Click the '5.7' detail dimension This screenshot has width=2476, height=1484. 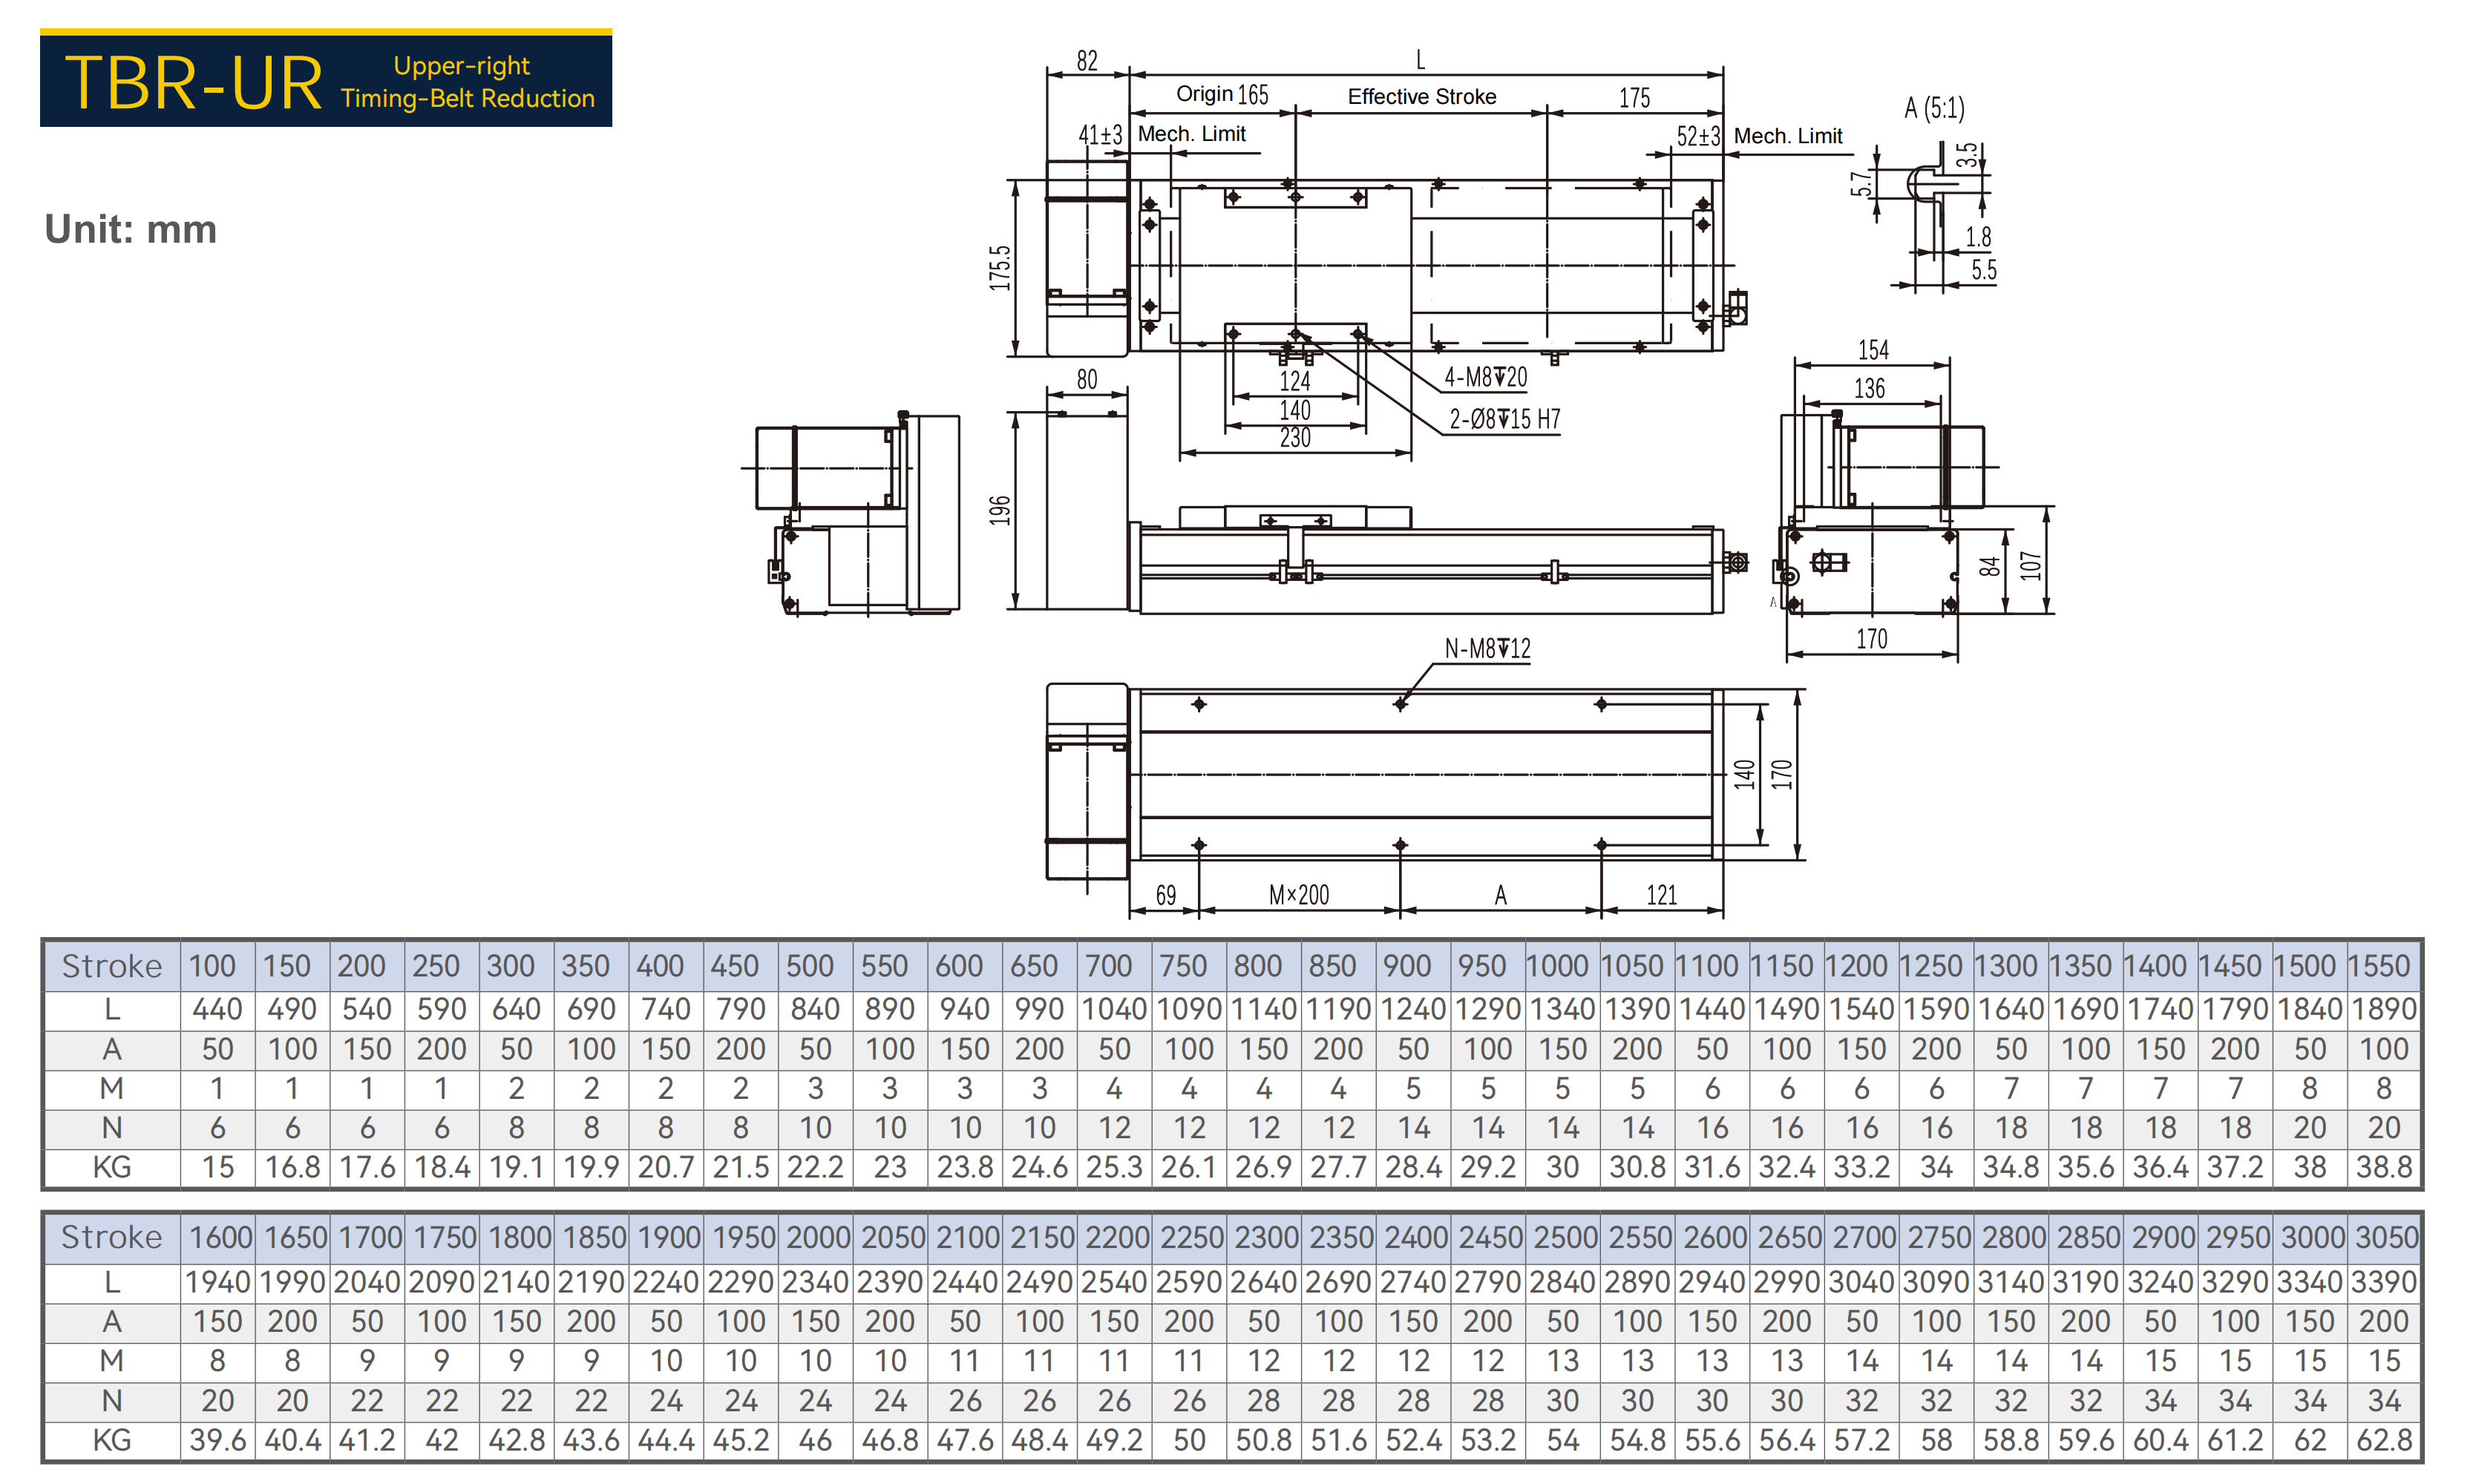[1860, 184]
